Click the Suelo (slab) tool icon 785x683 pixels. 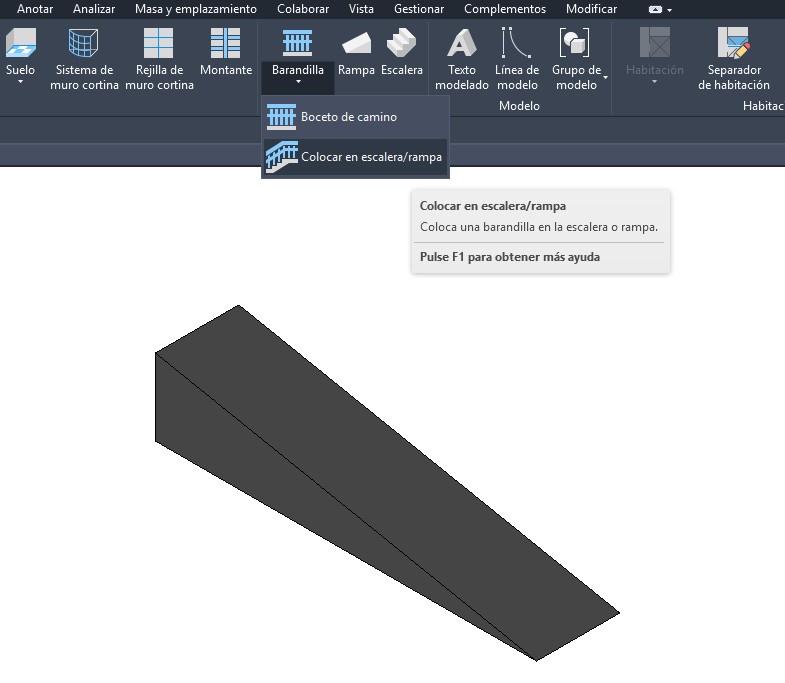[20, 44]
